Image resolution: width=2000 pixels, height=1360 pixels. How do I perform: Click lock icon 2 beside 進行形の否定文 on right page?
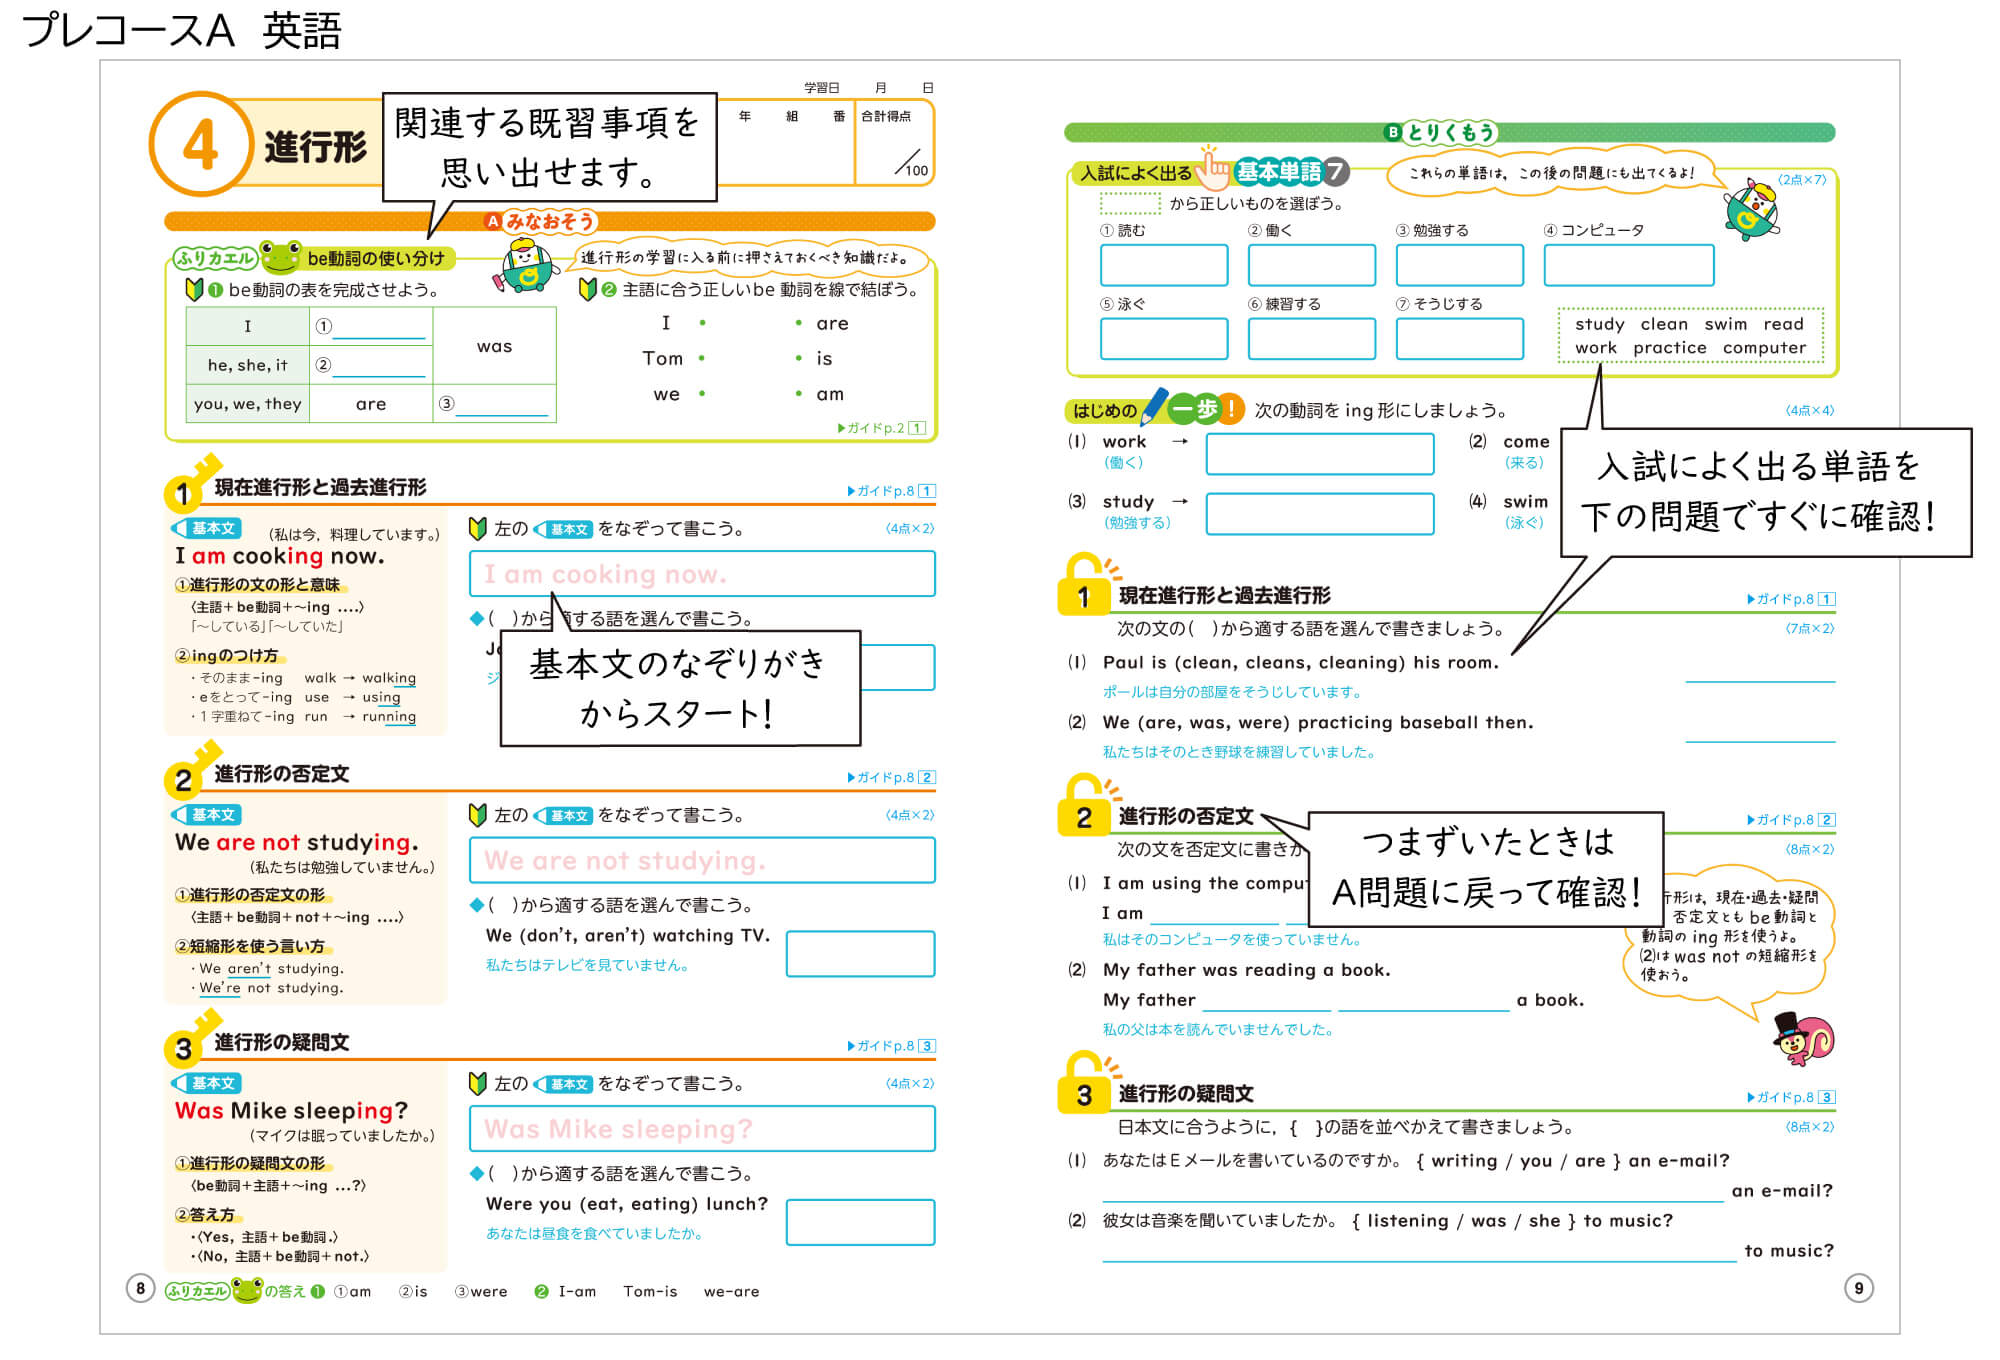click(1087, 805)
